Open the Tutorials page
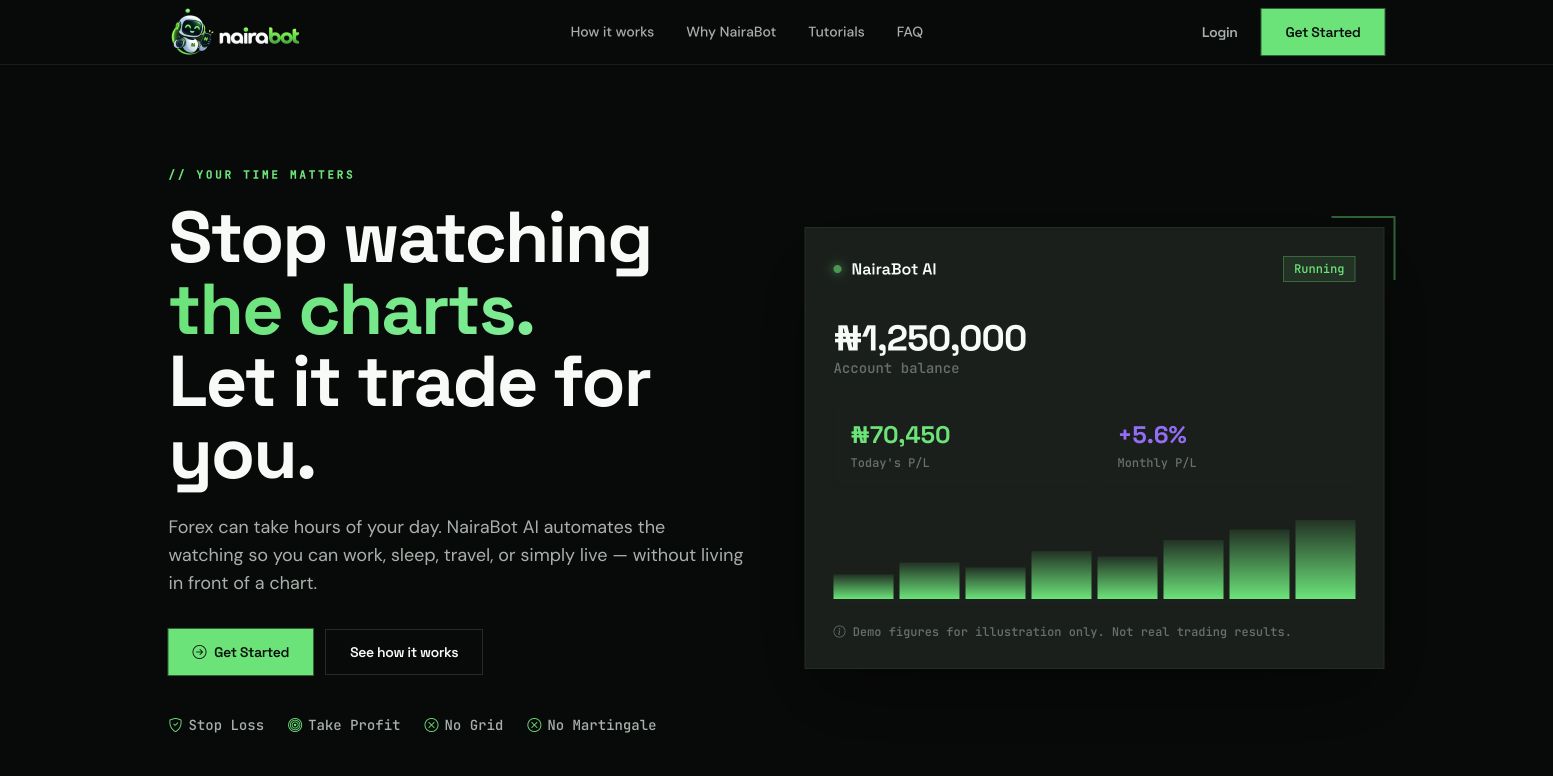1553x776 pixels. click(x=836, y=32)
